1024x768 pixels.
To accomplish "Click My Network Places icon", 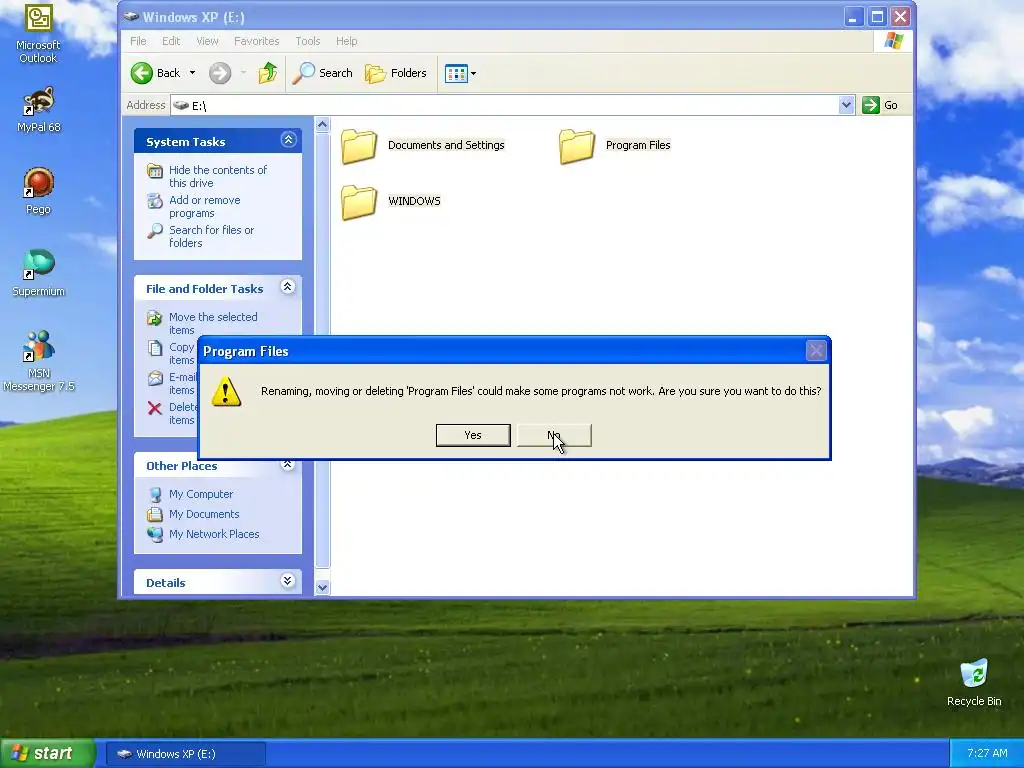I will [x=155, y=534].
